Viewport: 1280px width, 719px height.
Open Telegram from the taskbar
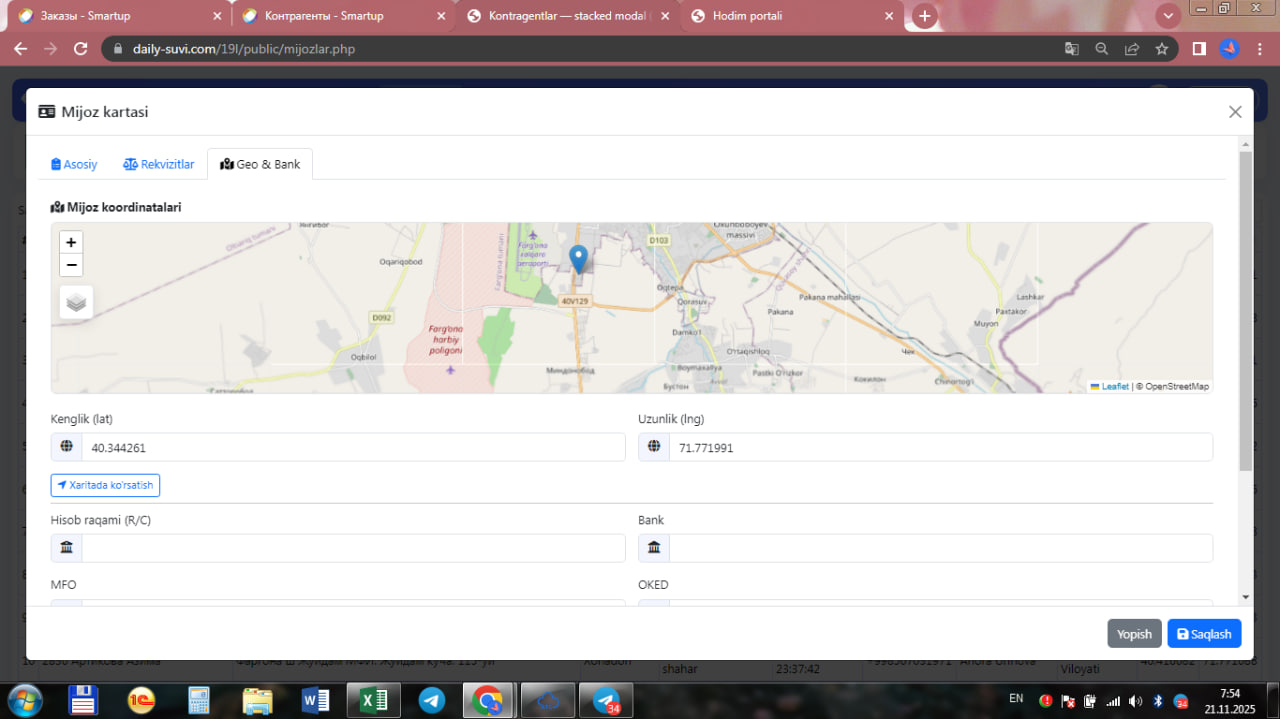432,700
